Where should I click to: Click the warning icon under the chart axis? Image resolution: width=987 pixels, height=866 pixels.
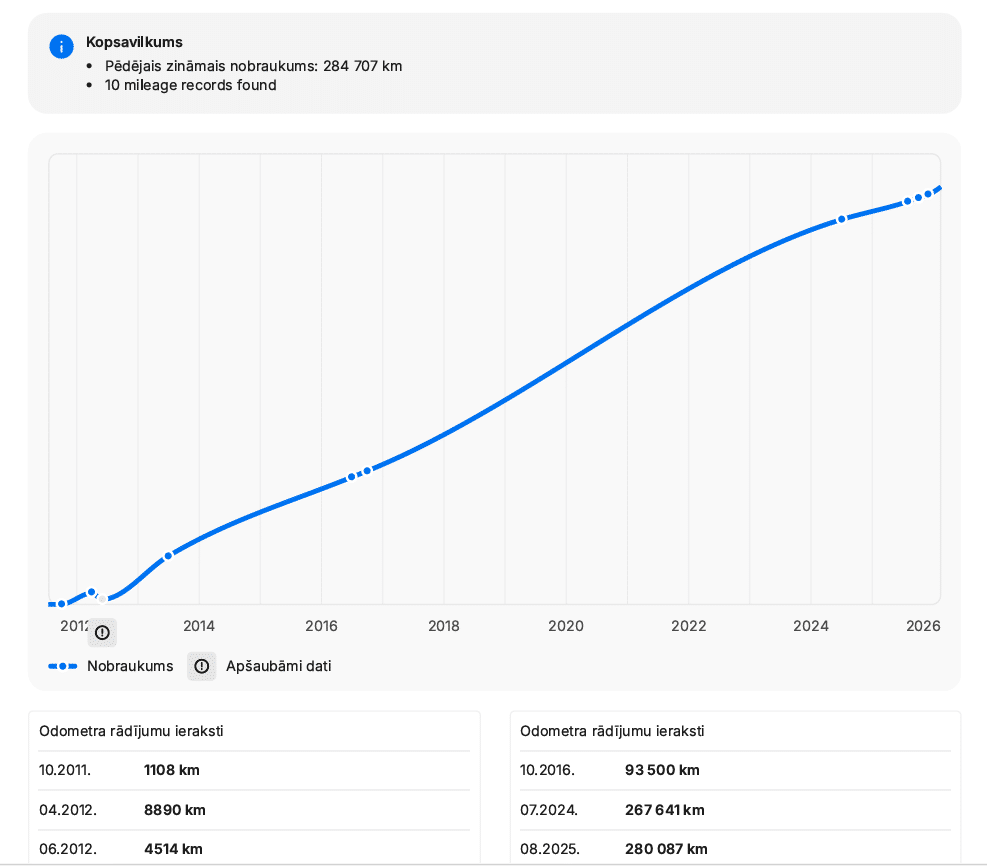coord(102,633)
